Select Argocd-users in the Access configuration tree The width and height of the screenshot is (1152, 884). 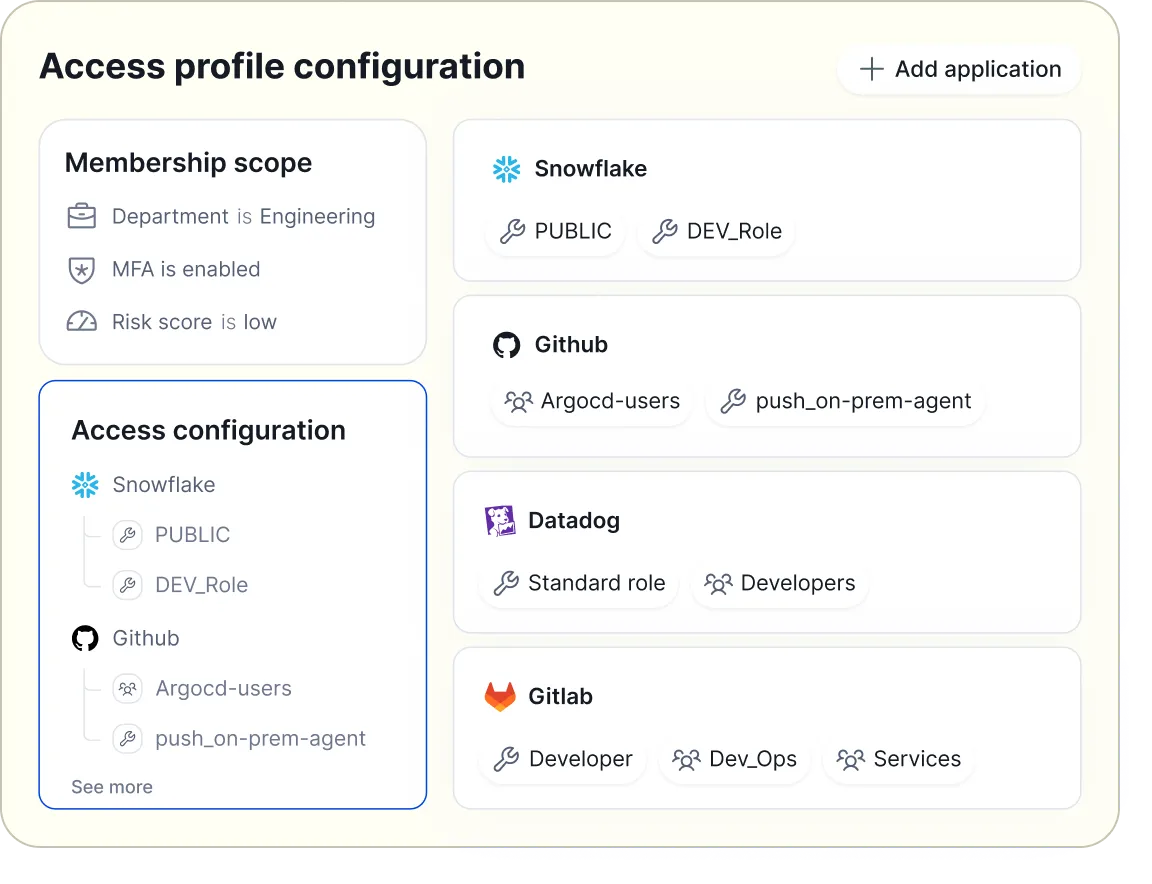[x=223, y=689]
